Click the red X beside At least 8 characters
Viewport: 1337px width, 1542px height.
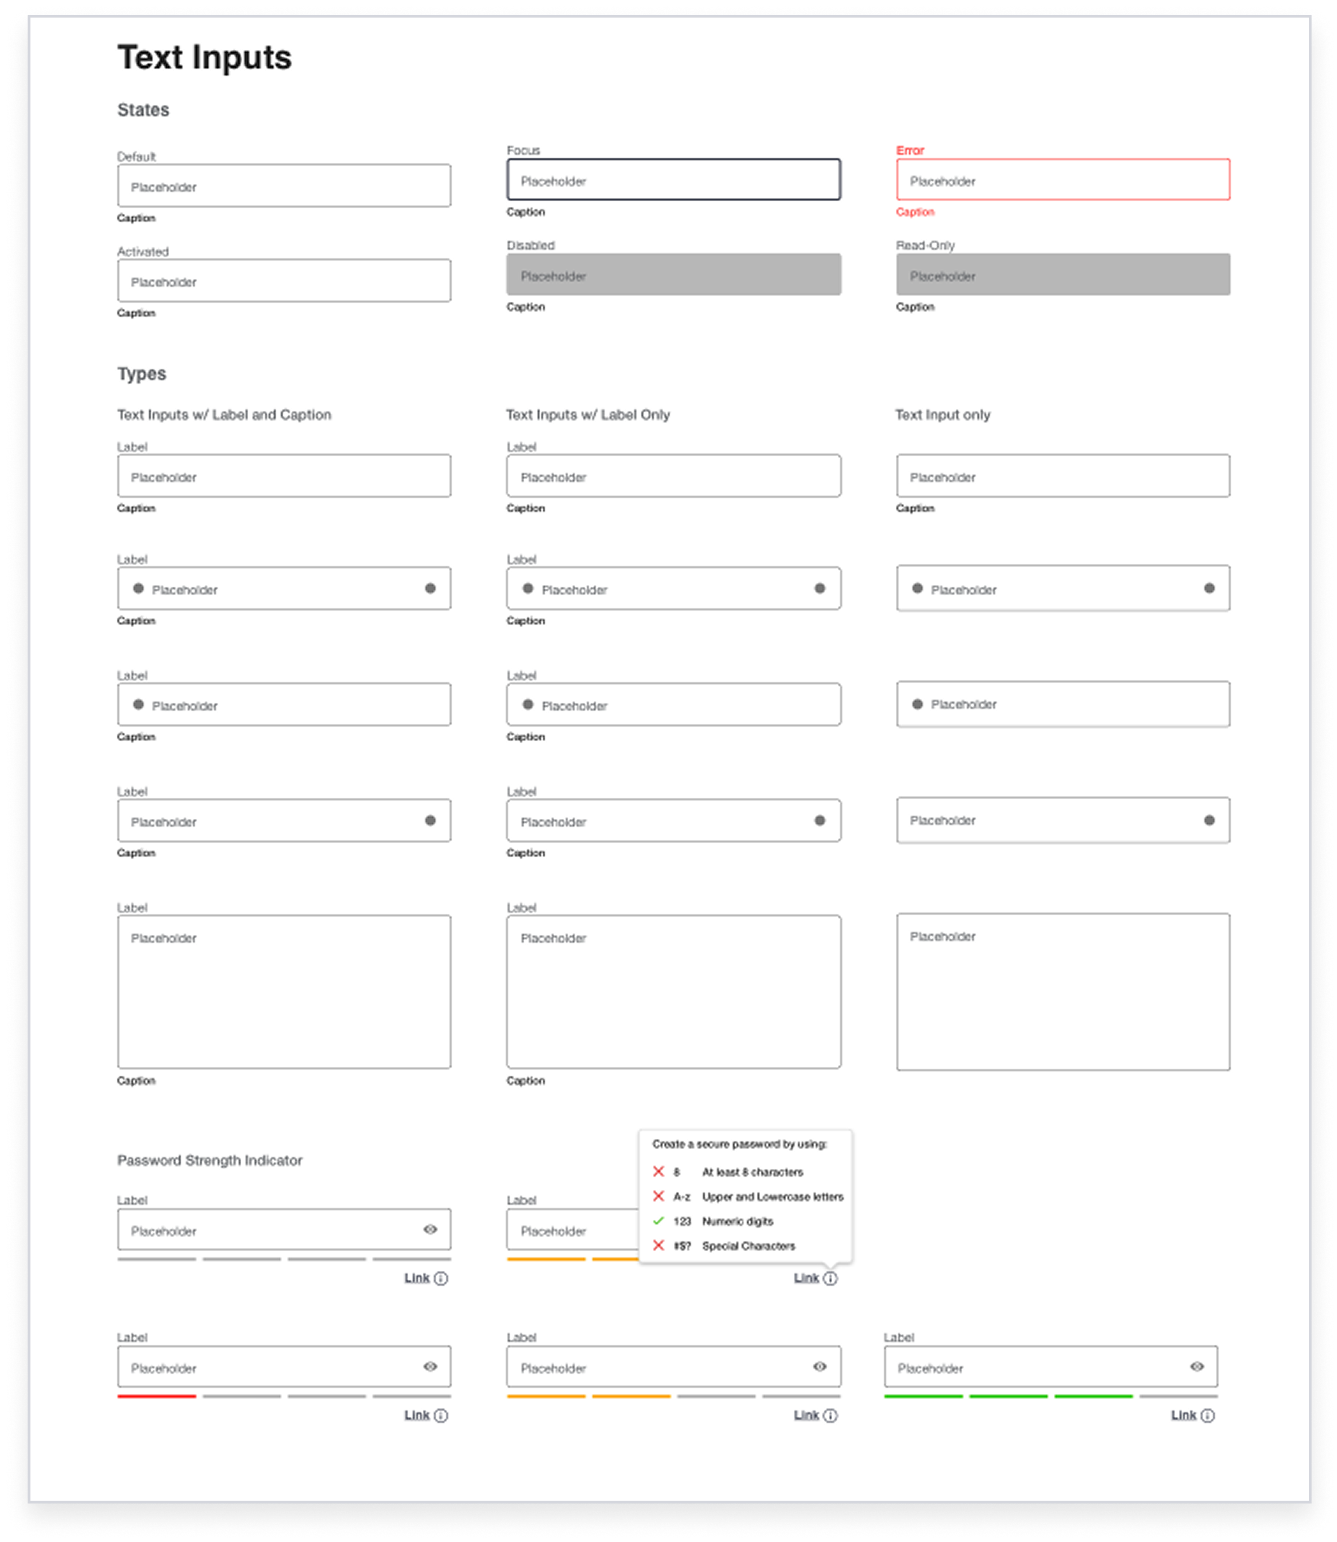click(x=658, y=1172)
